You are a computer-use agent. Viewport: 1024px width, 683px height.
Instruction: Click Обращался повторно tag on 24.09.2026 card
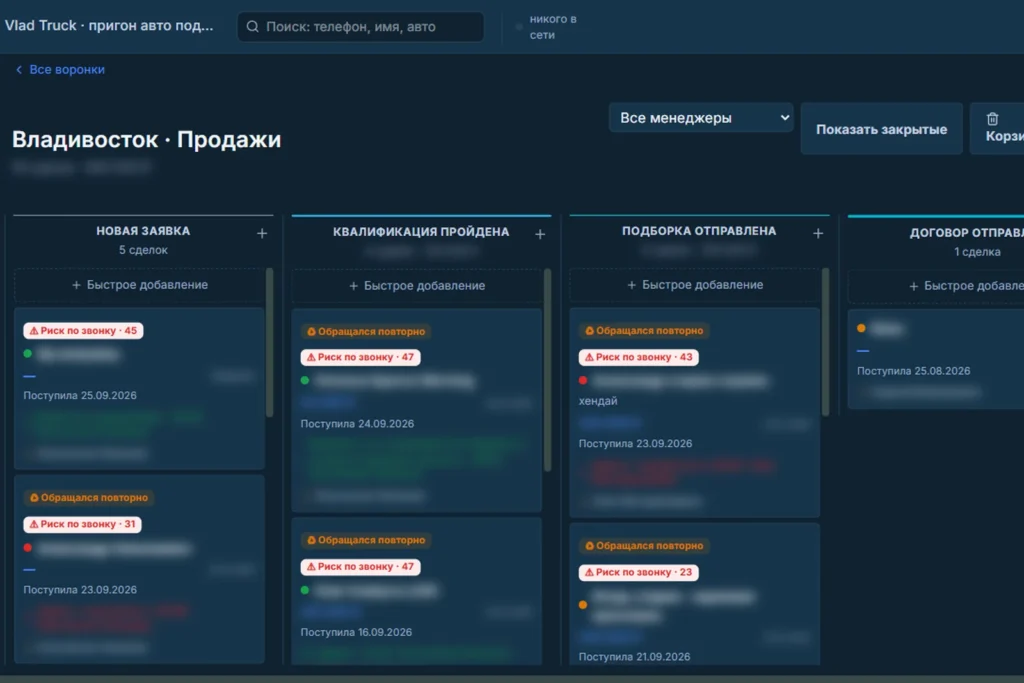tap(366, 331)
